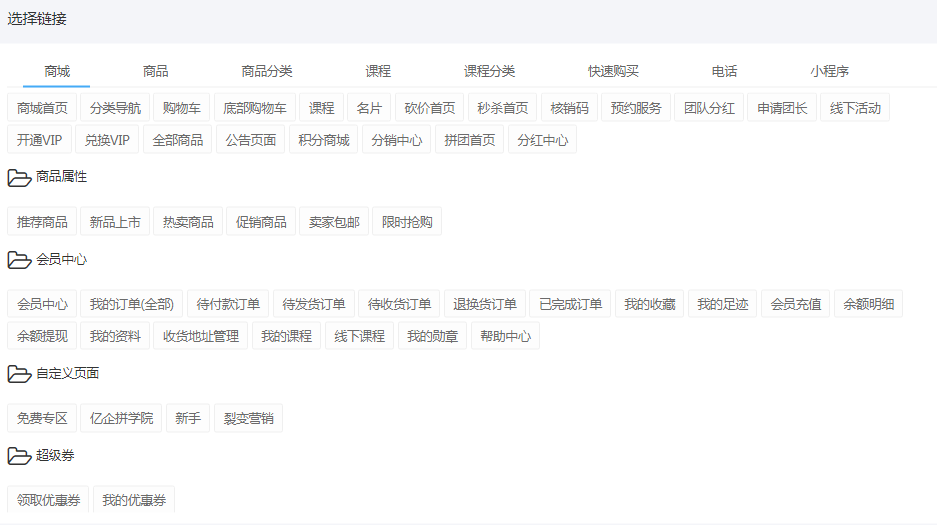937x525 pixels.
Task: Select the 待付款订单 button
Action: pos(228,304)
